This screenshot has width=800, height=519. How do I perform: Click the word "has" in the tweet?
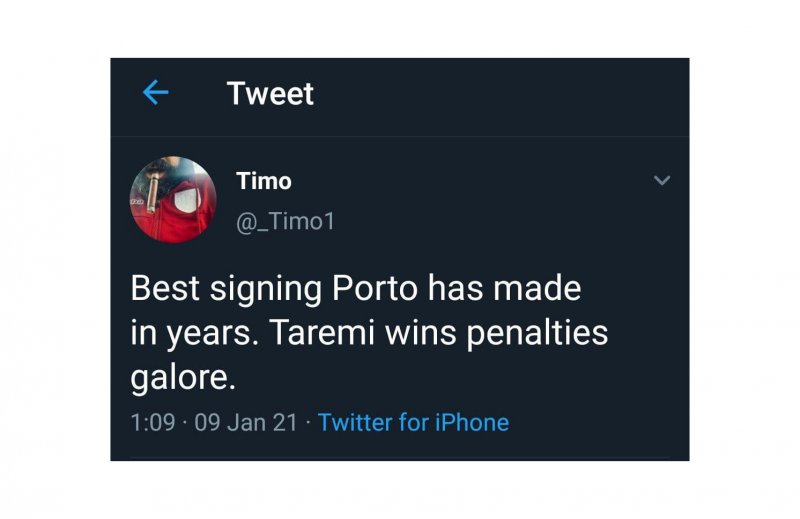(456, 289)
